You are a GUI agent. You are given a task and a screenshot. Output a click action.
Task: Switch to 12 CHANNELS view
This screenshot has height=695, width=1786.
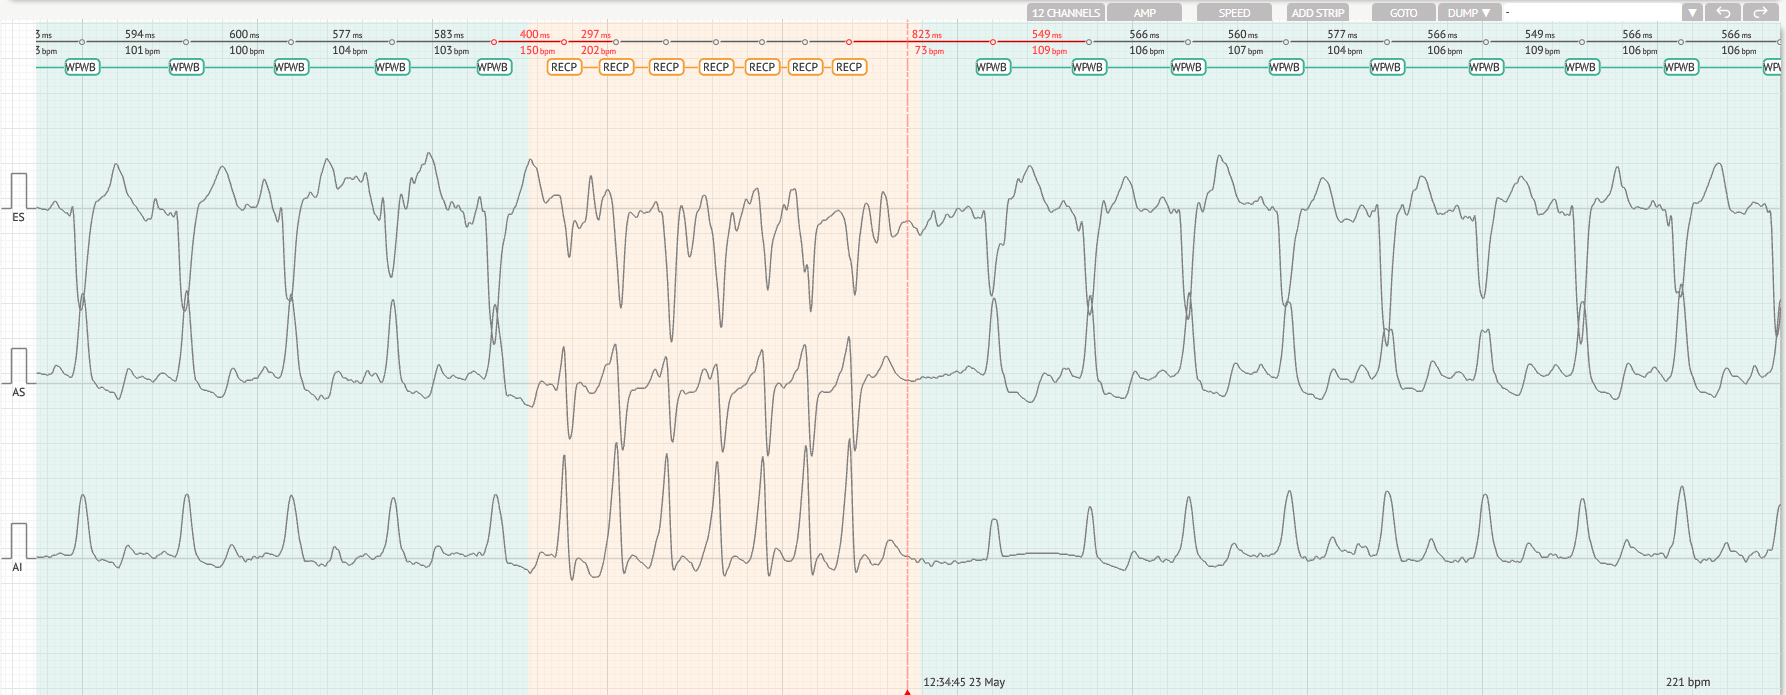click(x=1065, y=13)
